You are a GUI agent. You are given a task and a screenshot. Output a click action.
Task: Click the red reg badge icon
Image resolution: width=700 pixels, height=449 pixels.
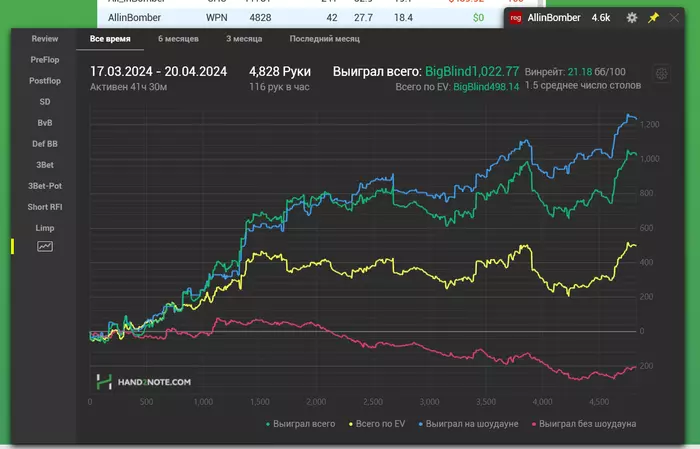pyautogui.click(x=516, y=18)
